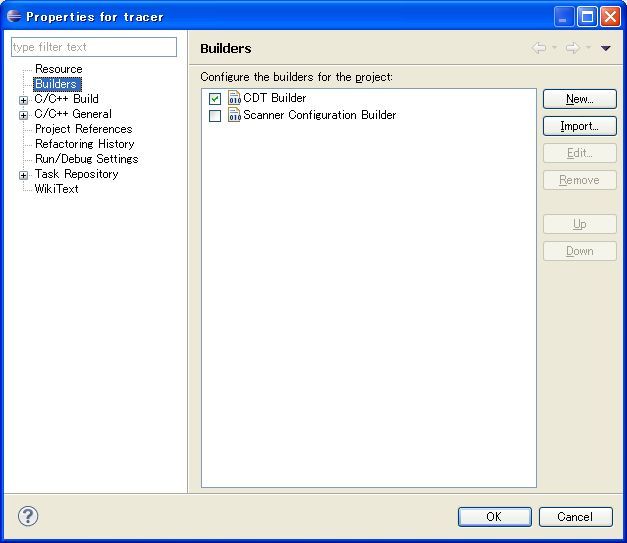
Task: Select Scanner Configuration Builder list entry
Action: tap(319, 115)
